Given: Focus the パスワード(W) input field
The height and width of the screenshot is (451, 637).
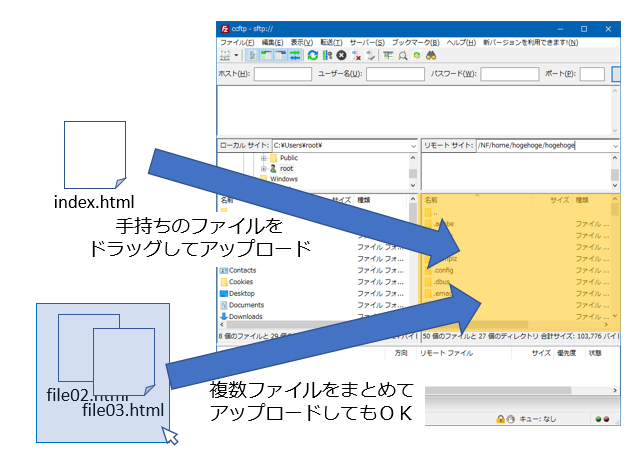Looking at the screenshot, I should (510, 74).
